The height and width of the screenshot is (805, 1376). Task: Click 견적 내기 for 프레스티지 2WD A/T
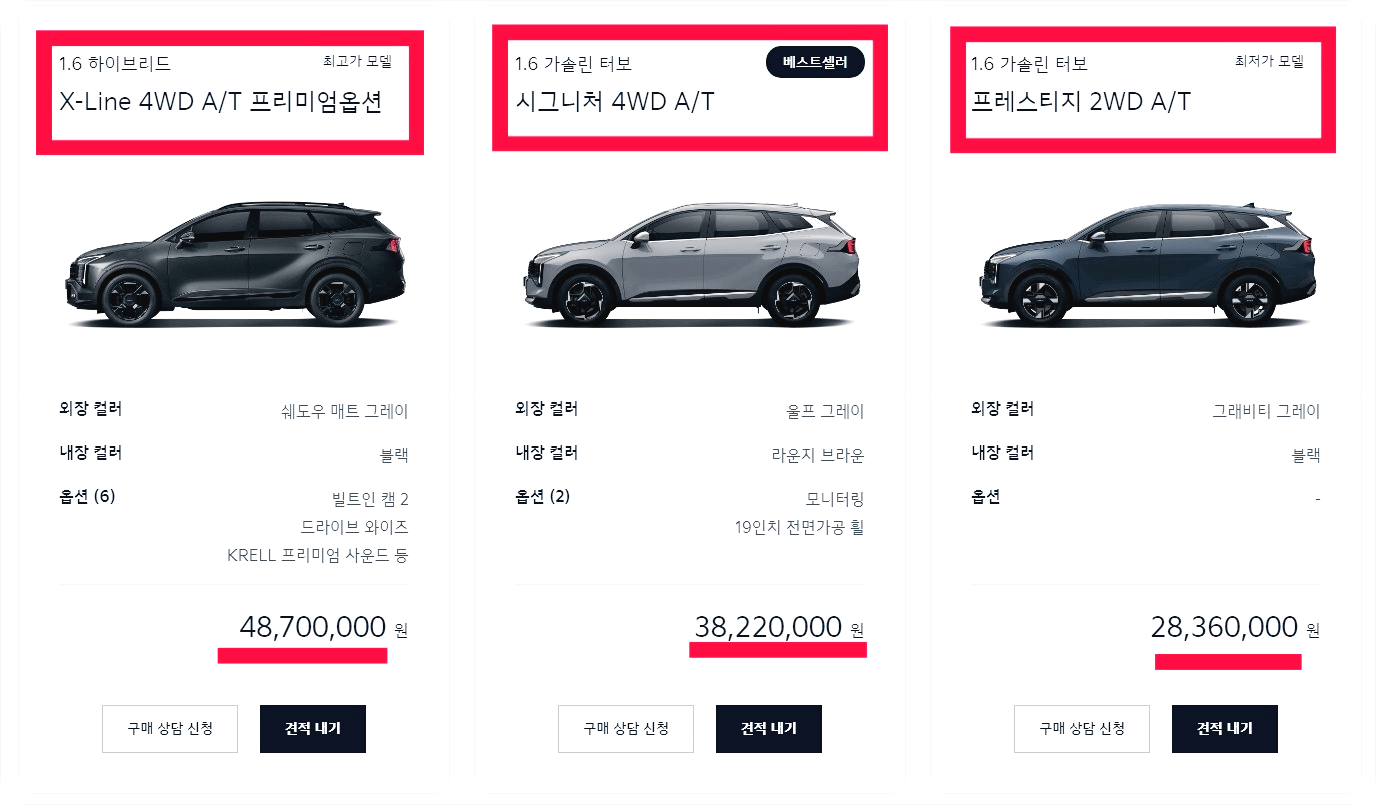coord(1224,728)
